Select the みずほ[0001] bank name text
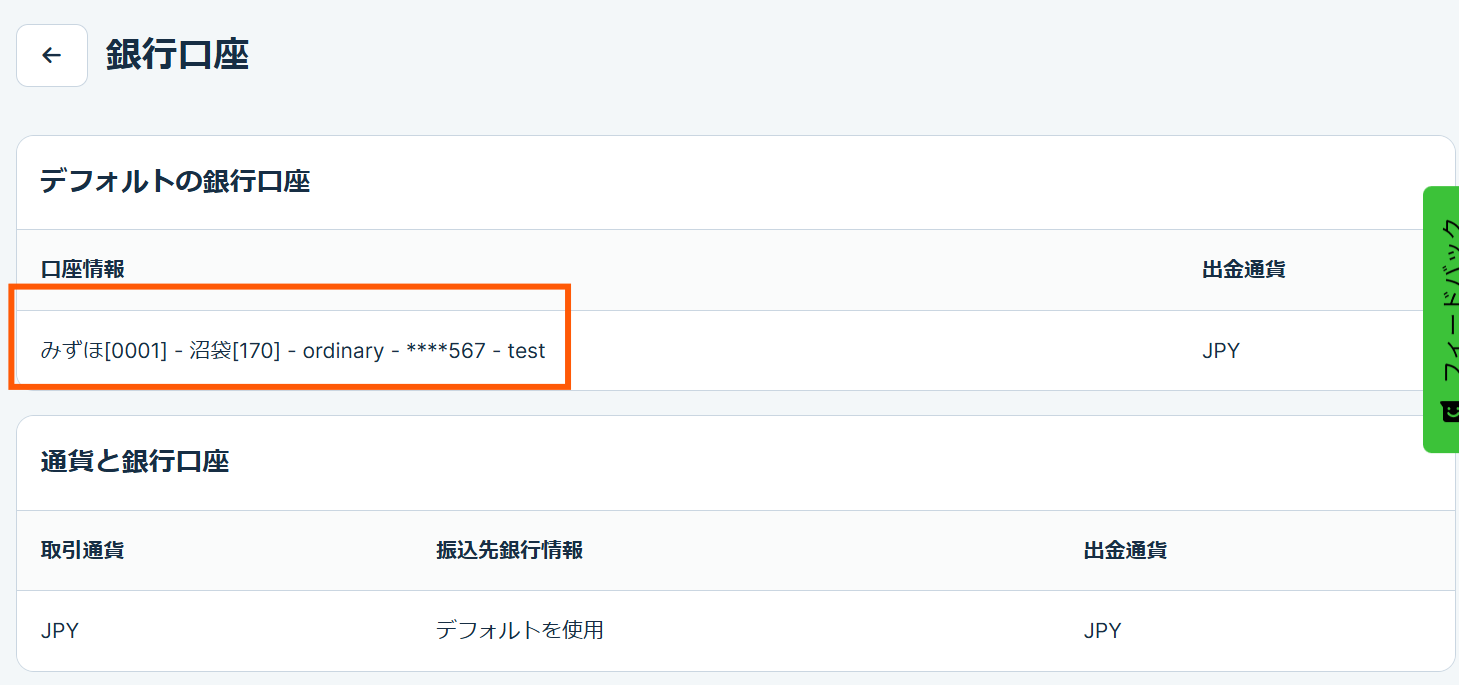This screenshot has width=1459, height=685. click(x=104, y=351)
